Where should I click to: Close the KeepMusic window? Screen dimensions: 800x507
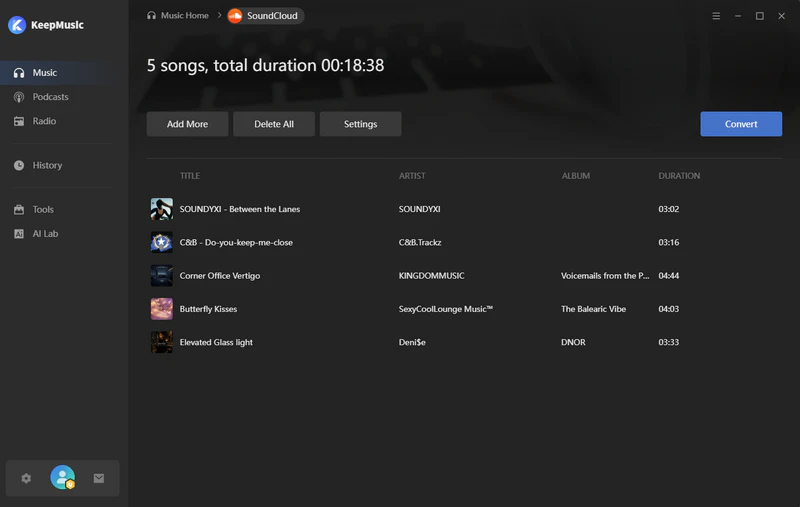point(782,16)
